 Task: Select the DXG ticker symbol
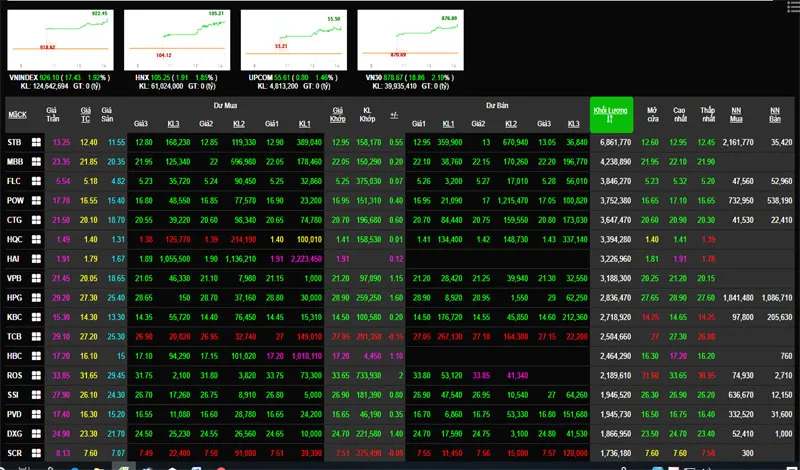pos(15,433)
